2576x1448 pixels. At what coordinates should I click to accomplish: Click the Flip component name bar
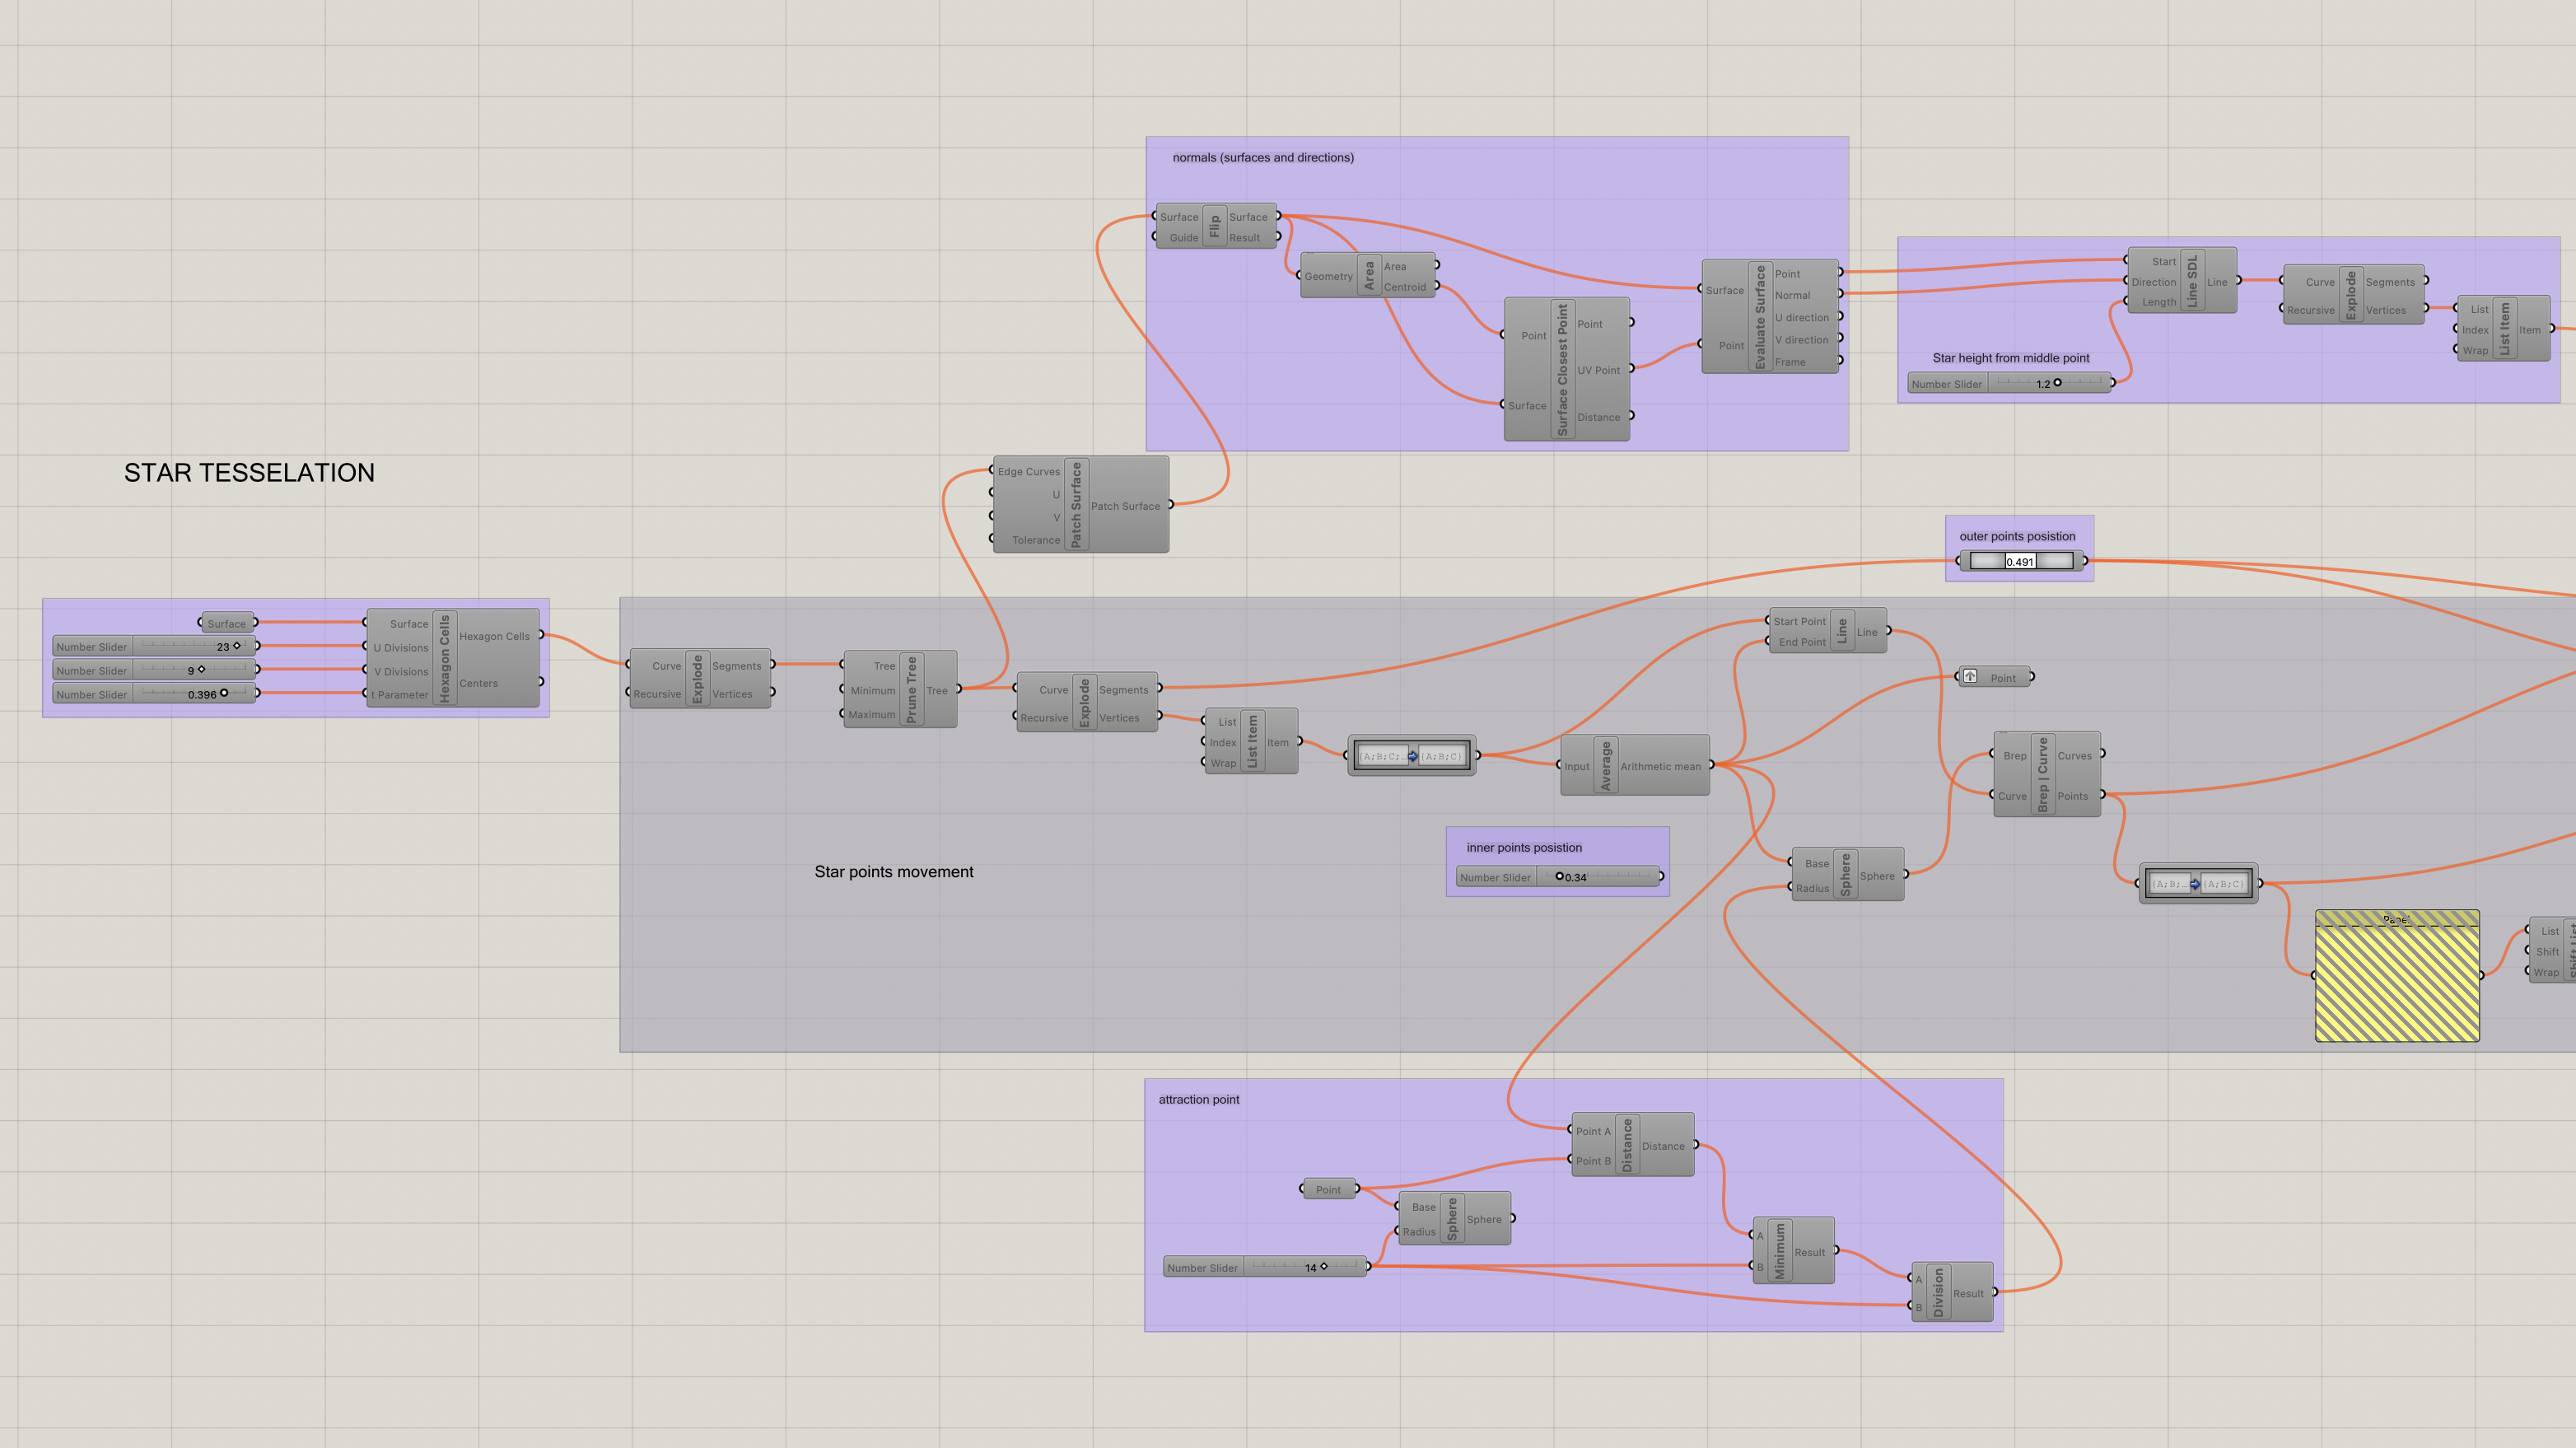[x=1214, y=227]
